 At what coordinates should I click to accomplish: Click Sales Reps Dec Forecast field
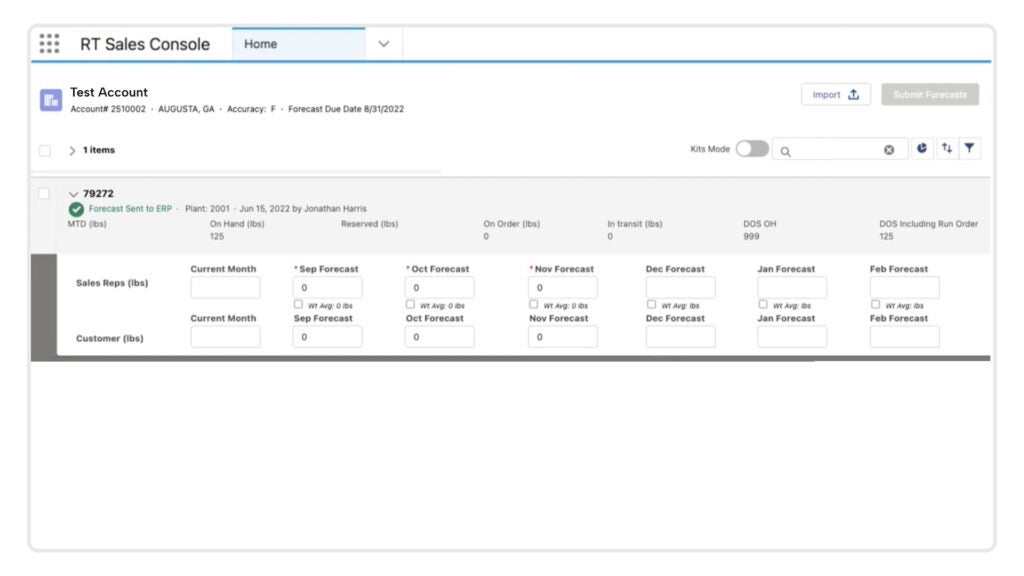pyautogui.click(x=680, y=287)
